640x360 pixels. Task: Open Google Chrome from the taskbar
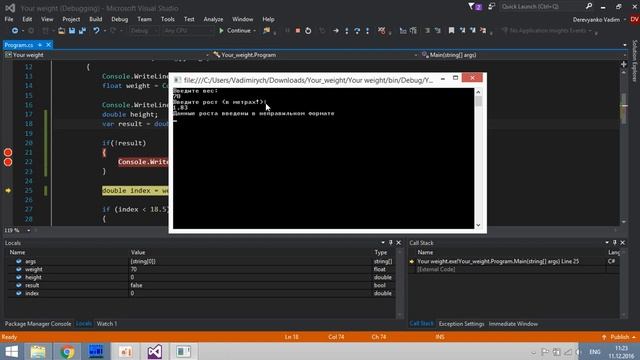click(67, 352)
